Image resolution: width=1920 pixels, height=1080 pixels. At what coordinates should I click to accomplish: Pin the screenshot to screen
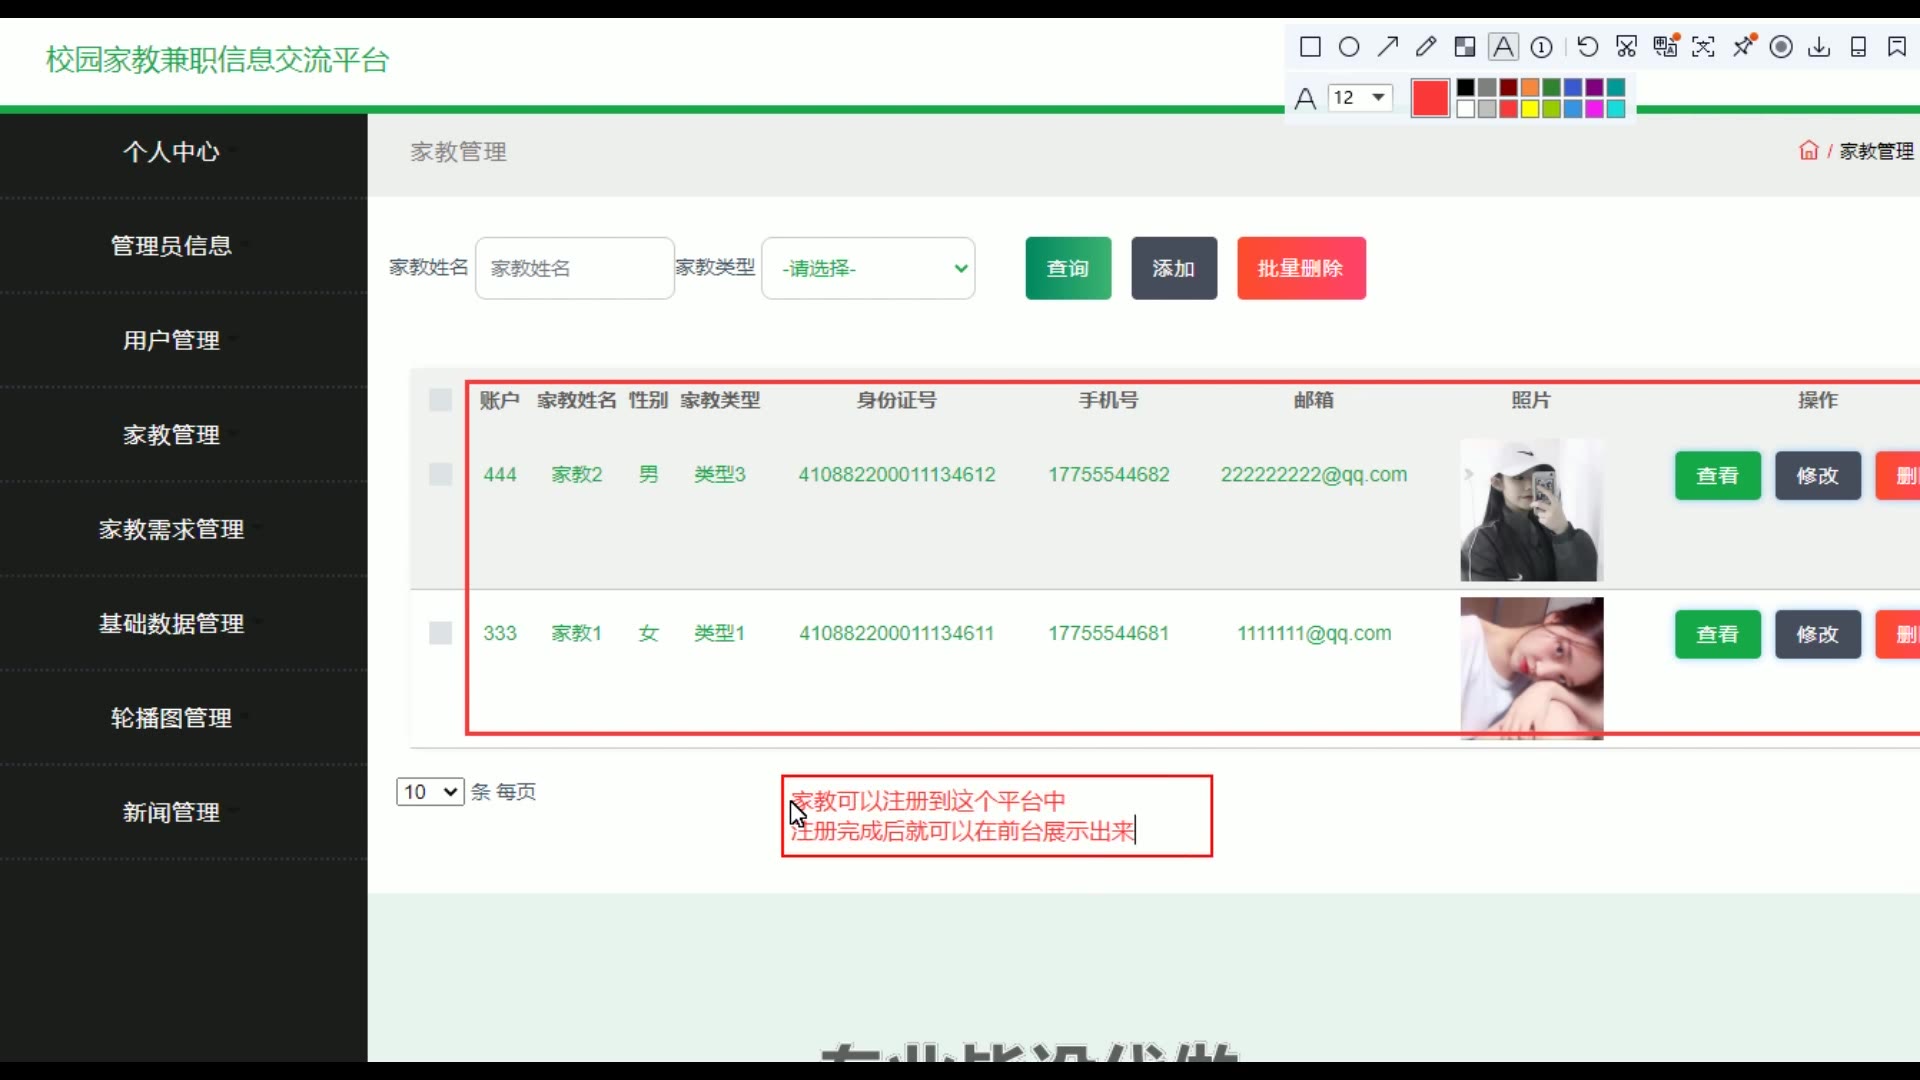(x=1743, y=47)
